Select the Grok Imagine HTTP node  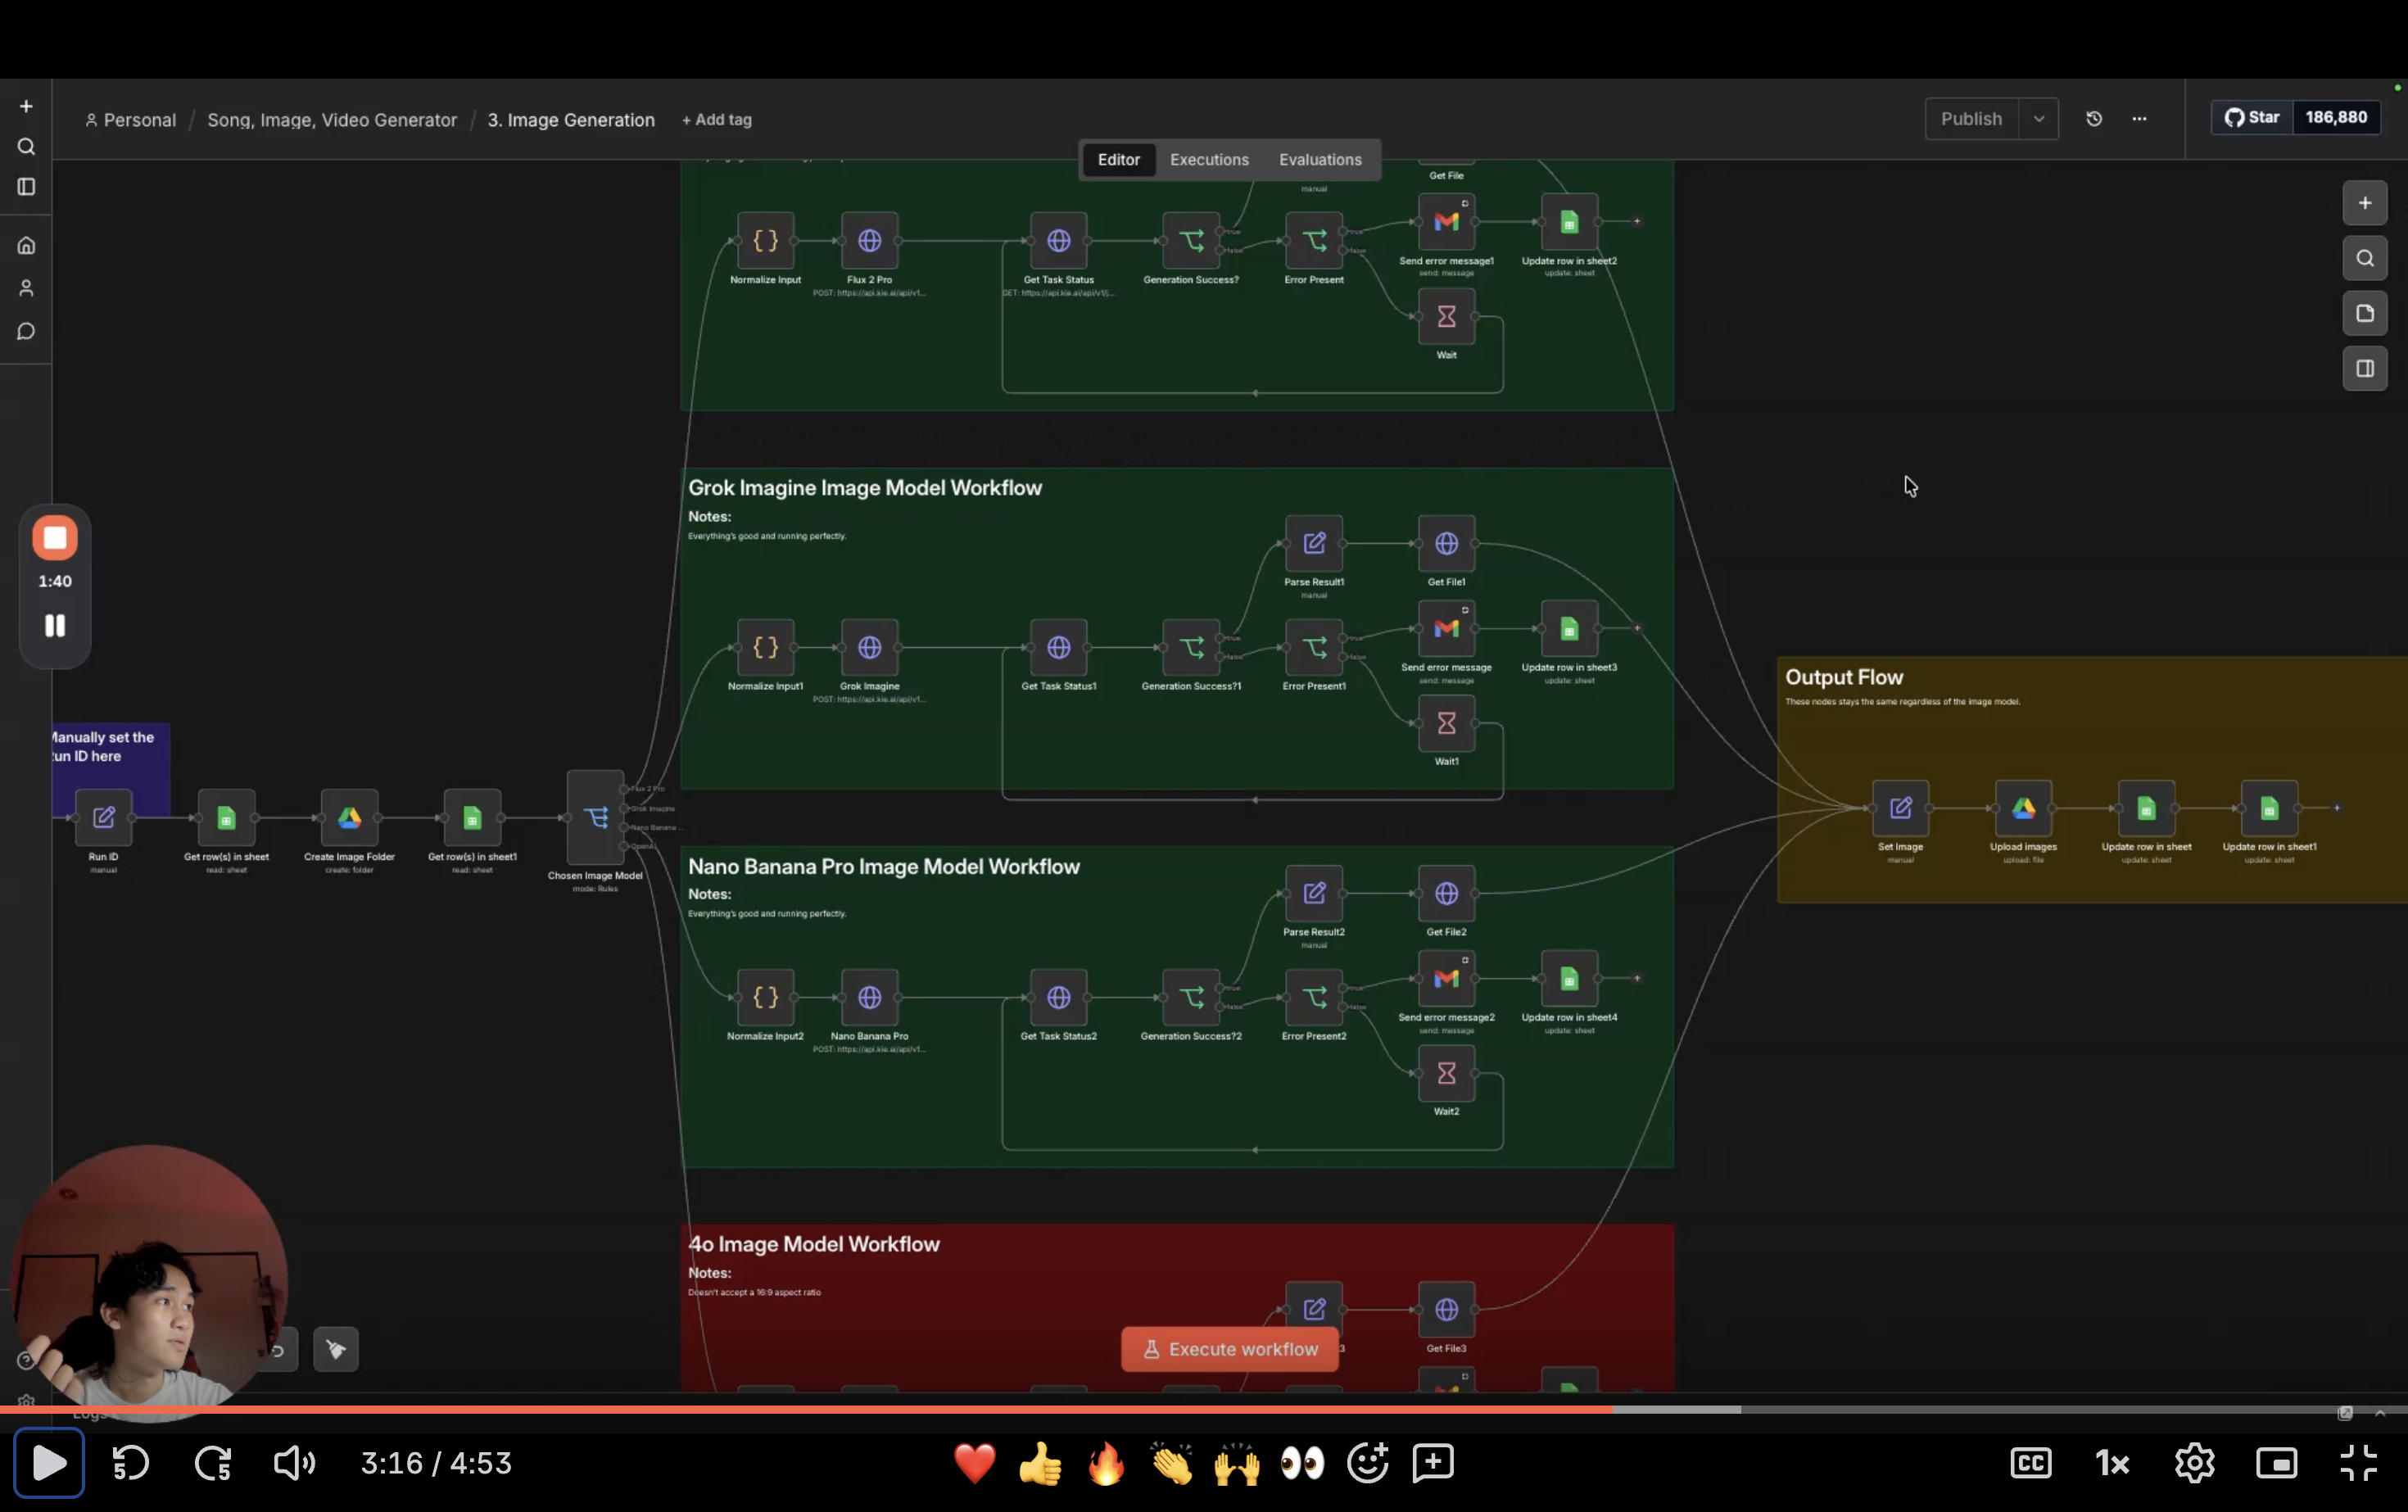(x=869, y=648)
